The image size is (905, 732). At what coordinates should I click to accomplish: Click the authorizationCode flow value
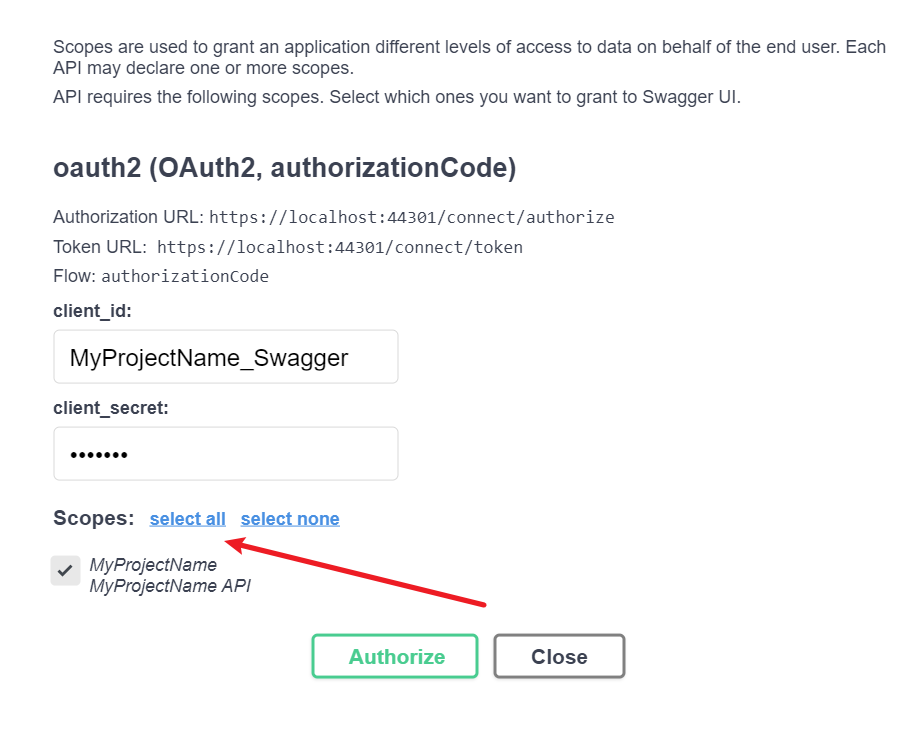click(184, 276)
